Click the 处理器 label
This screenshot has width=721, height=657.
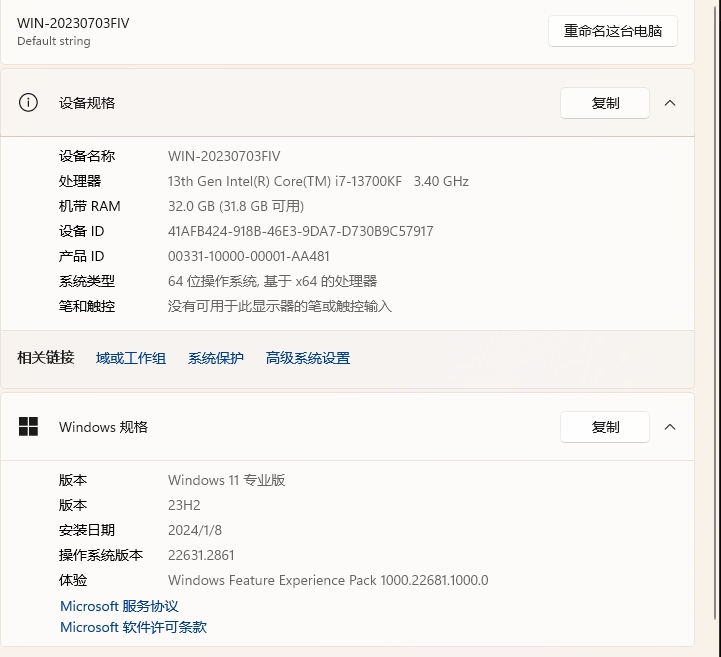click(80, 181)
